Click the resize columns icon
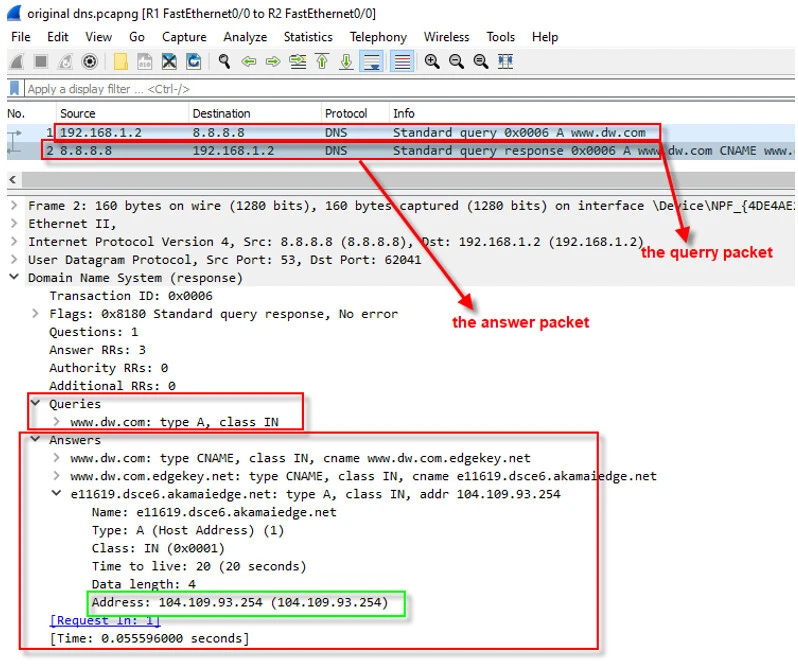 point(505,62)
